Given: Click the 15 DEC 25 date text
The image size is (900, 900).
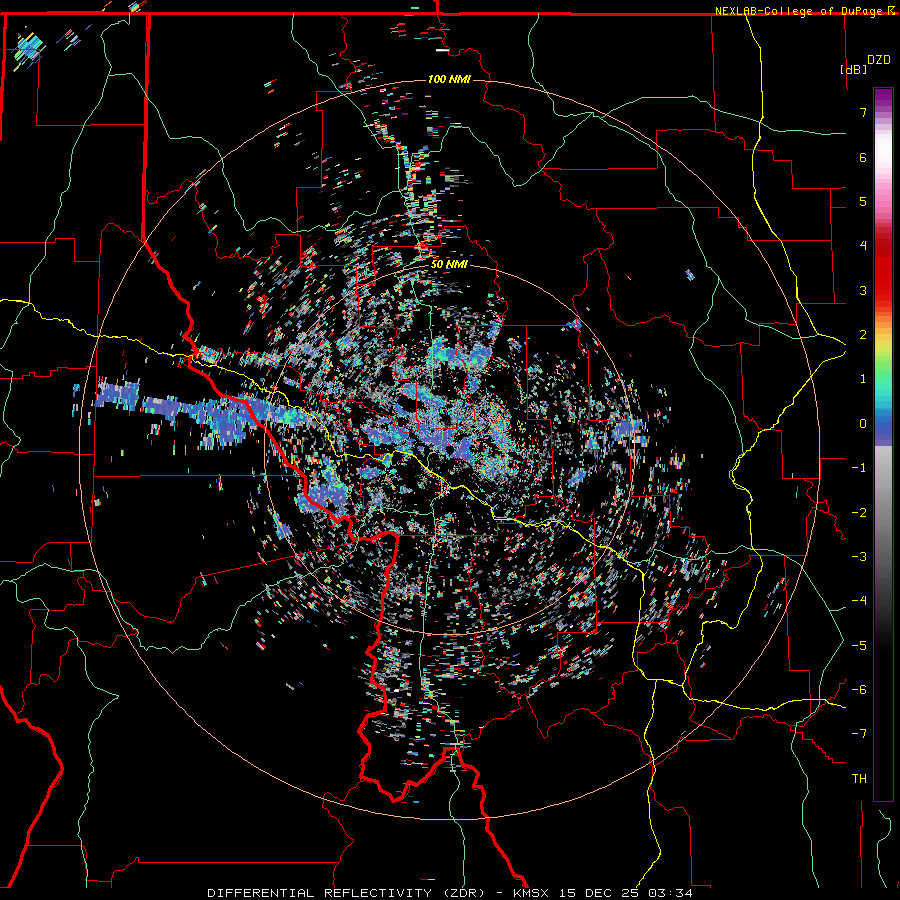Looking at the screenshot, I should pos(599,893).
